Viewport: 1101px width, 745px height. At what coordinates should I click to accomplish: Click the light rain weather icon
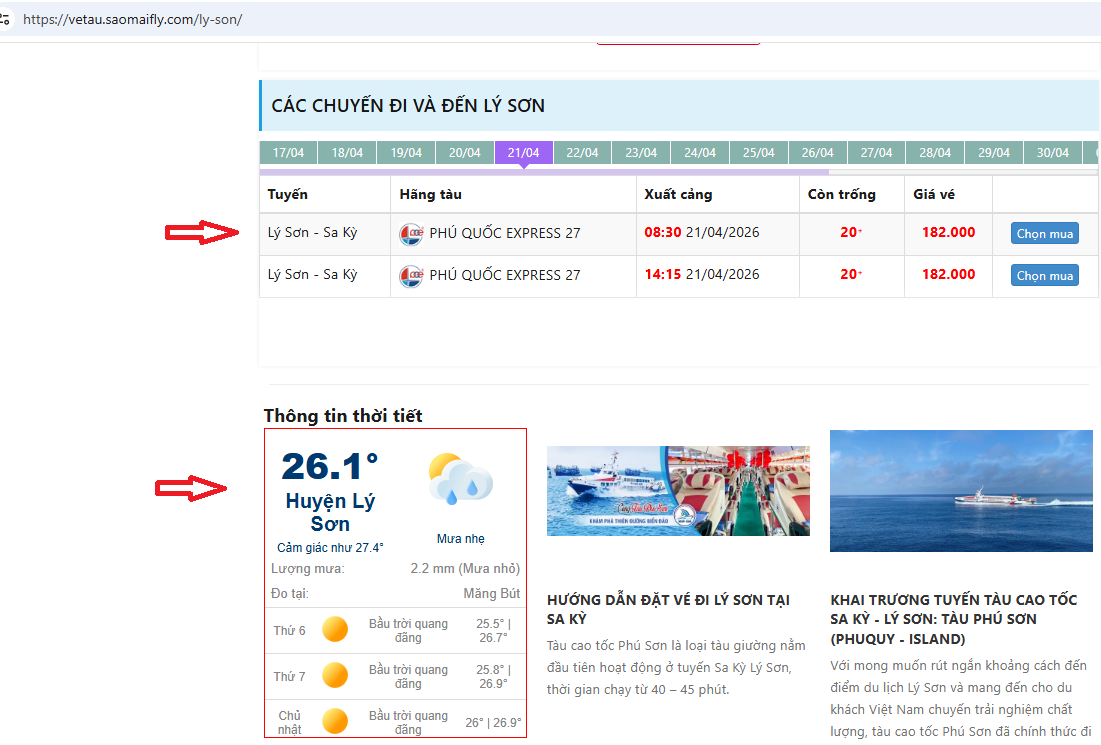(461, 479)
